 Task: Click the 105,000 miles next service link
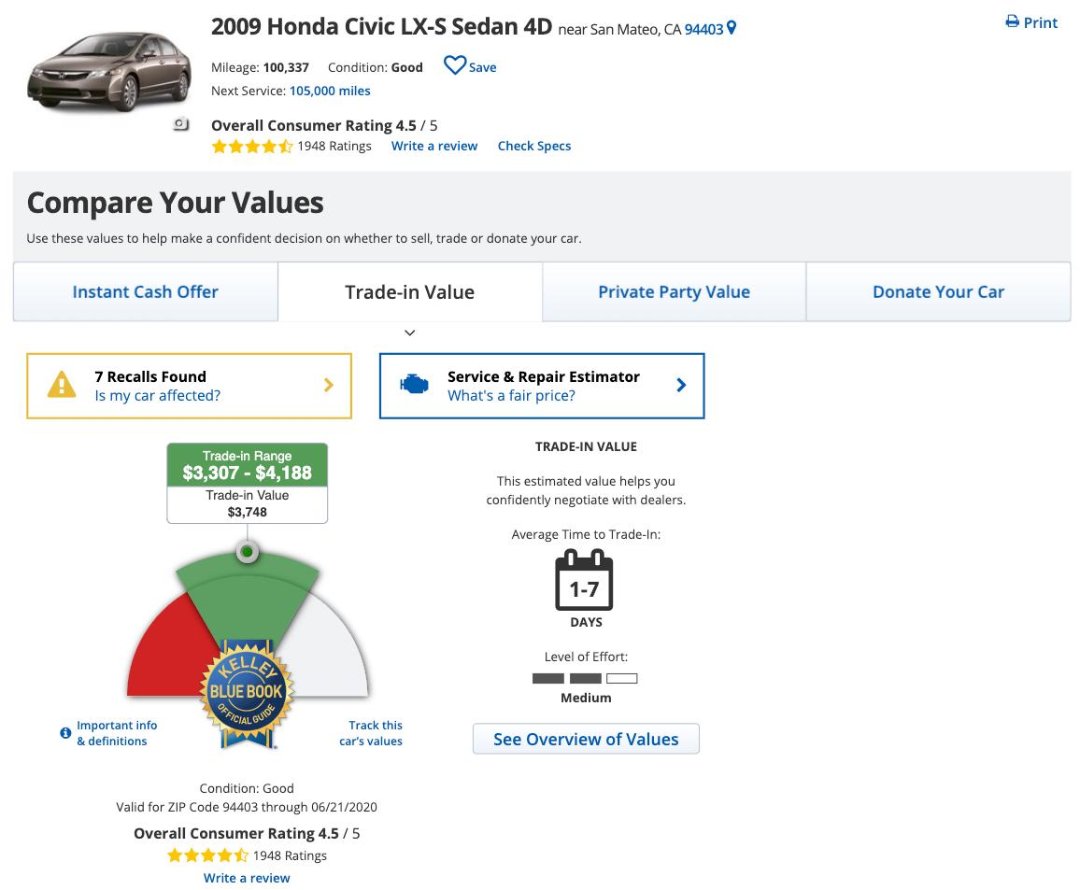pos(330,91)
